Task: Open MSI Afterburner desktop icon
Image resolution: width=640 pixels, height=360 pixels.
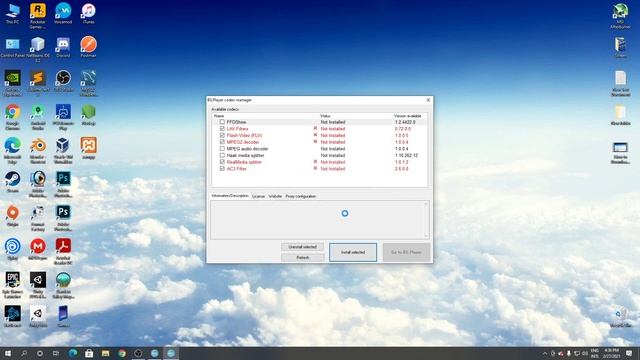Action: pos(620,16)
